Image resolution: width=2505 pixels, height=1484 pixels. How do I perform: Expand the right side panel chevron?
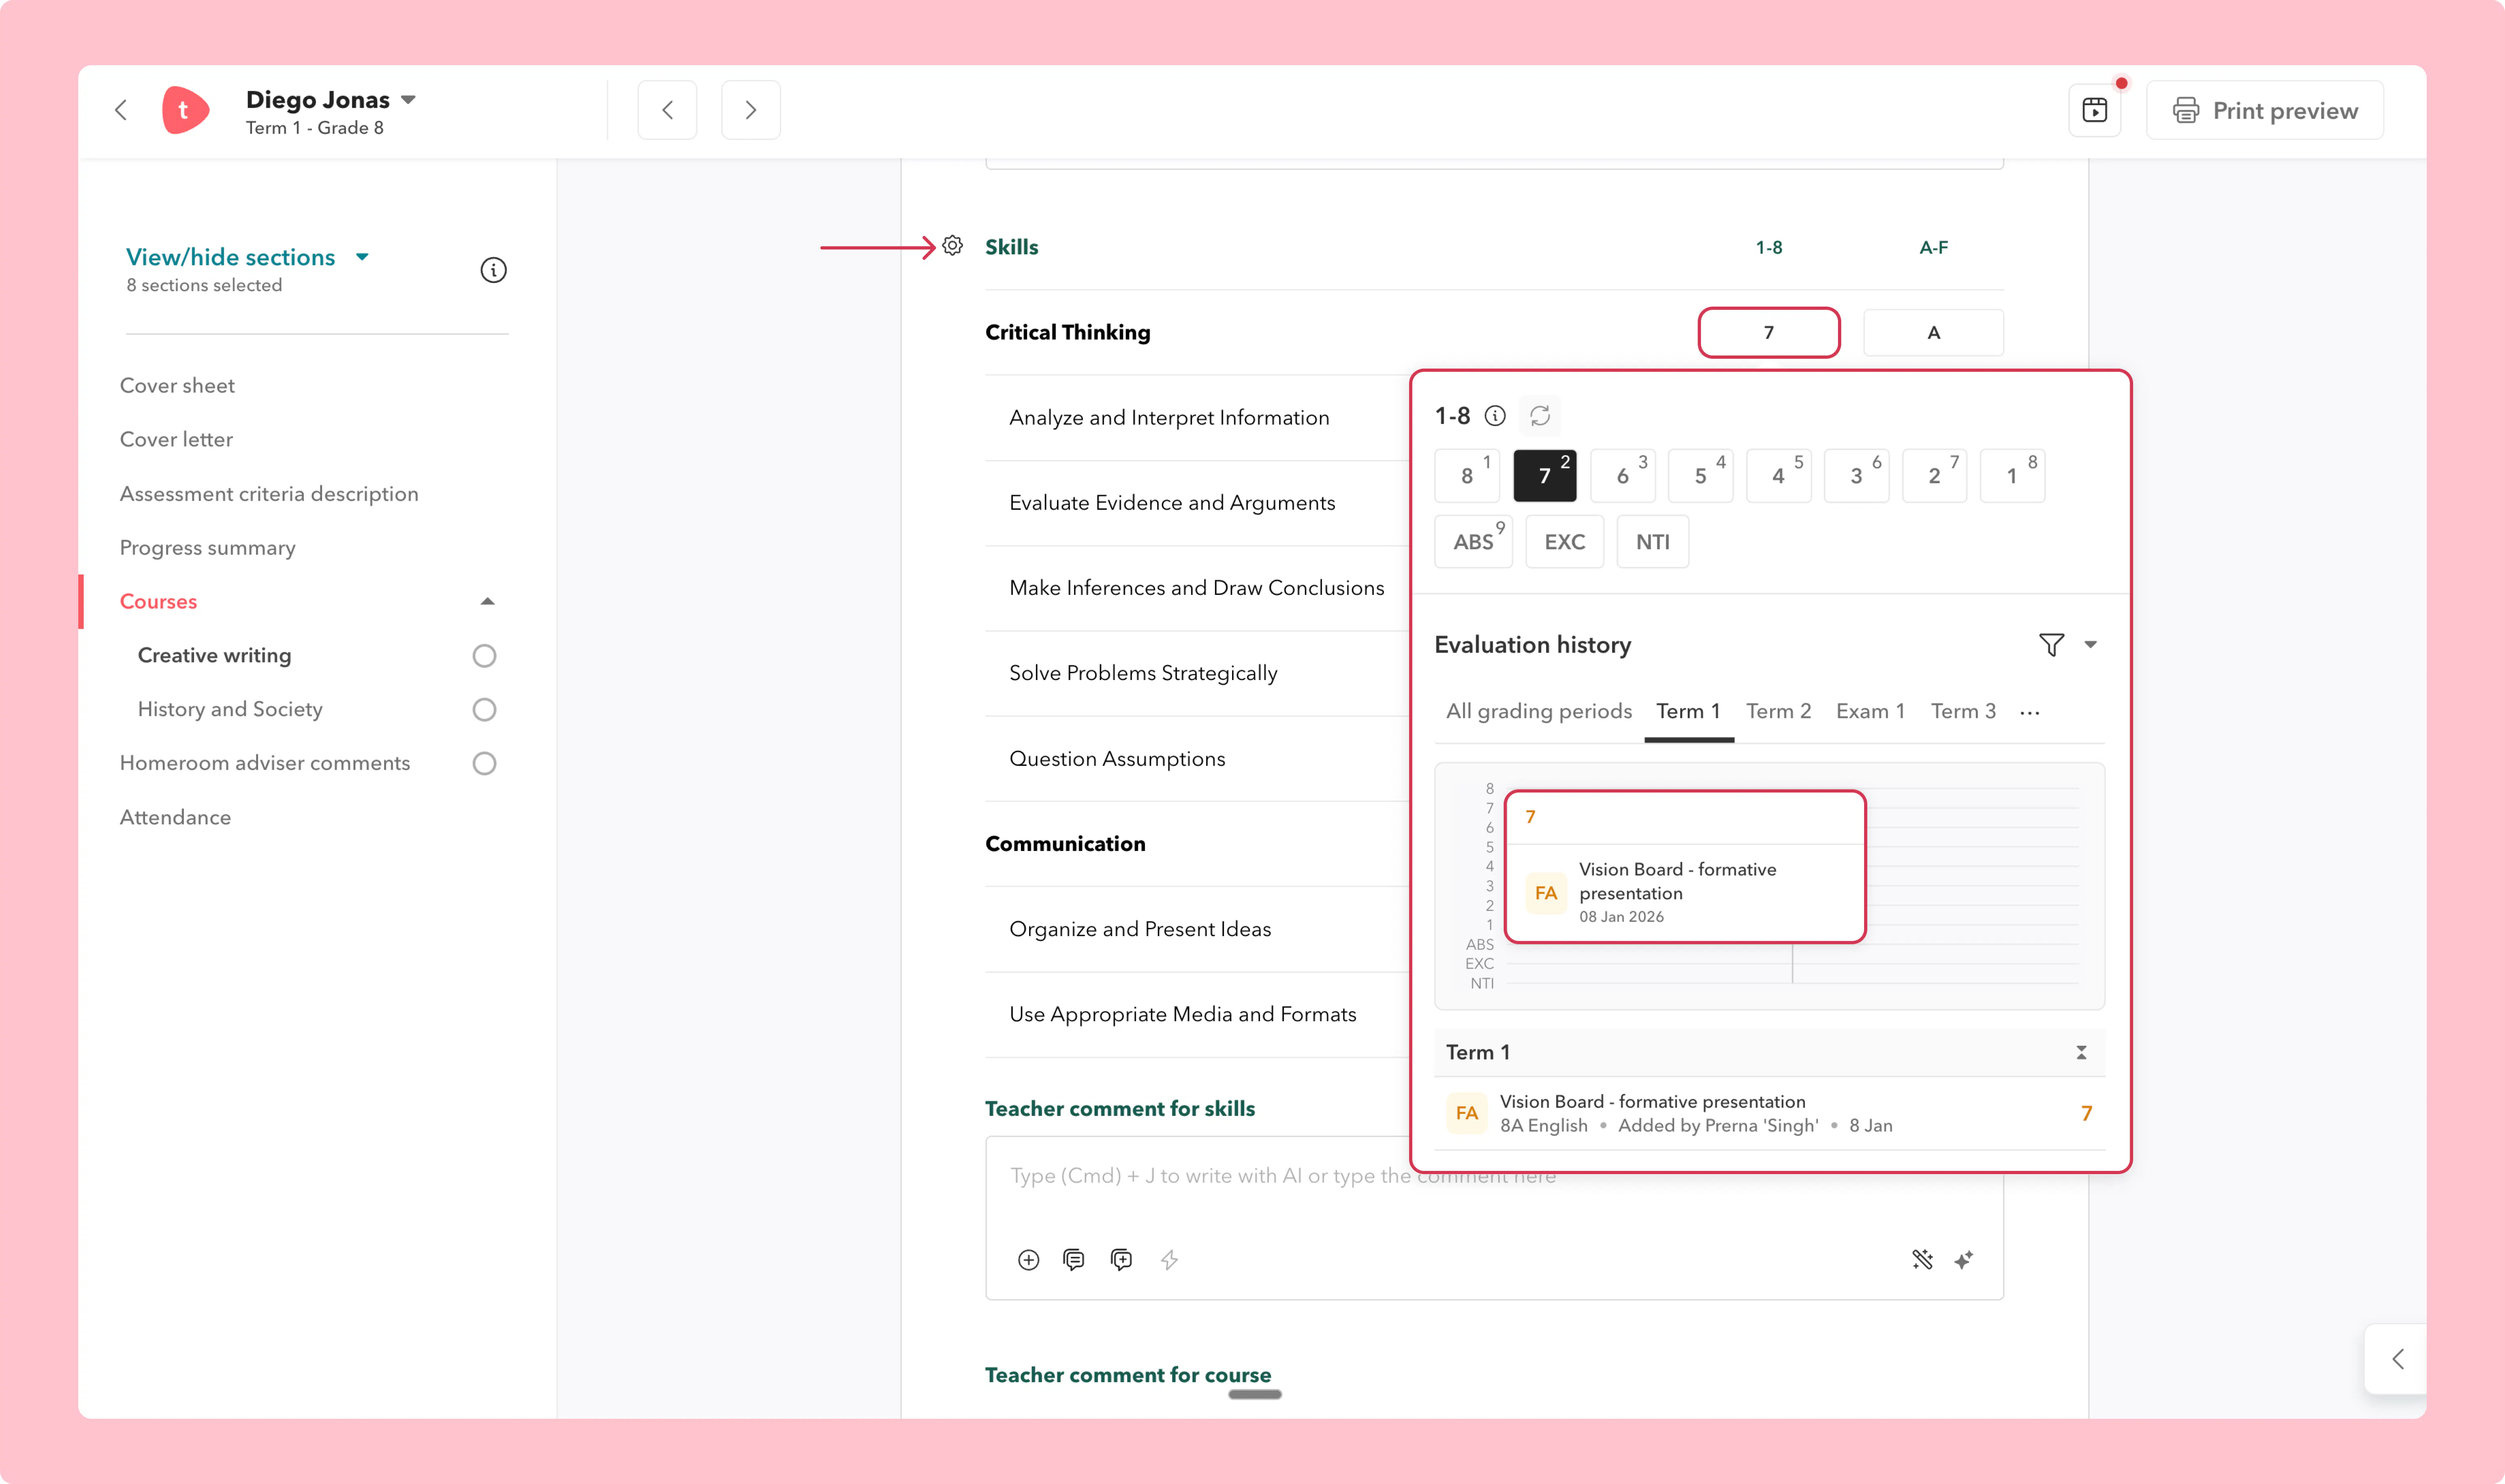(x=2397, y=1359)
